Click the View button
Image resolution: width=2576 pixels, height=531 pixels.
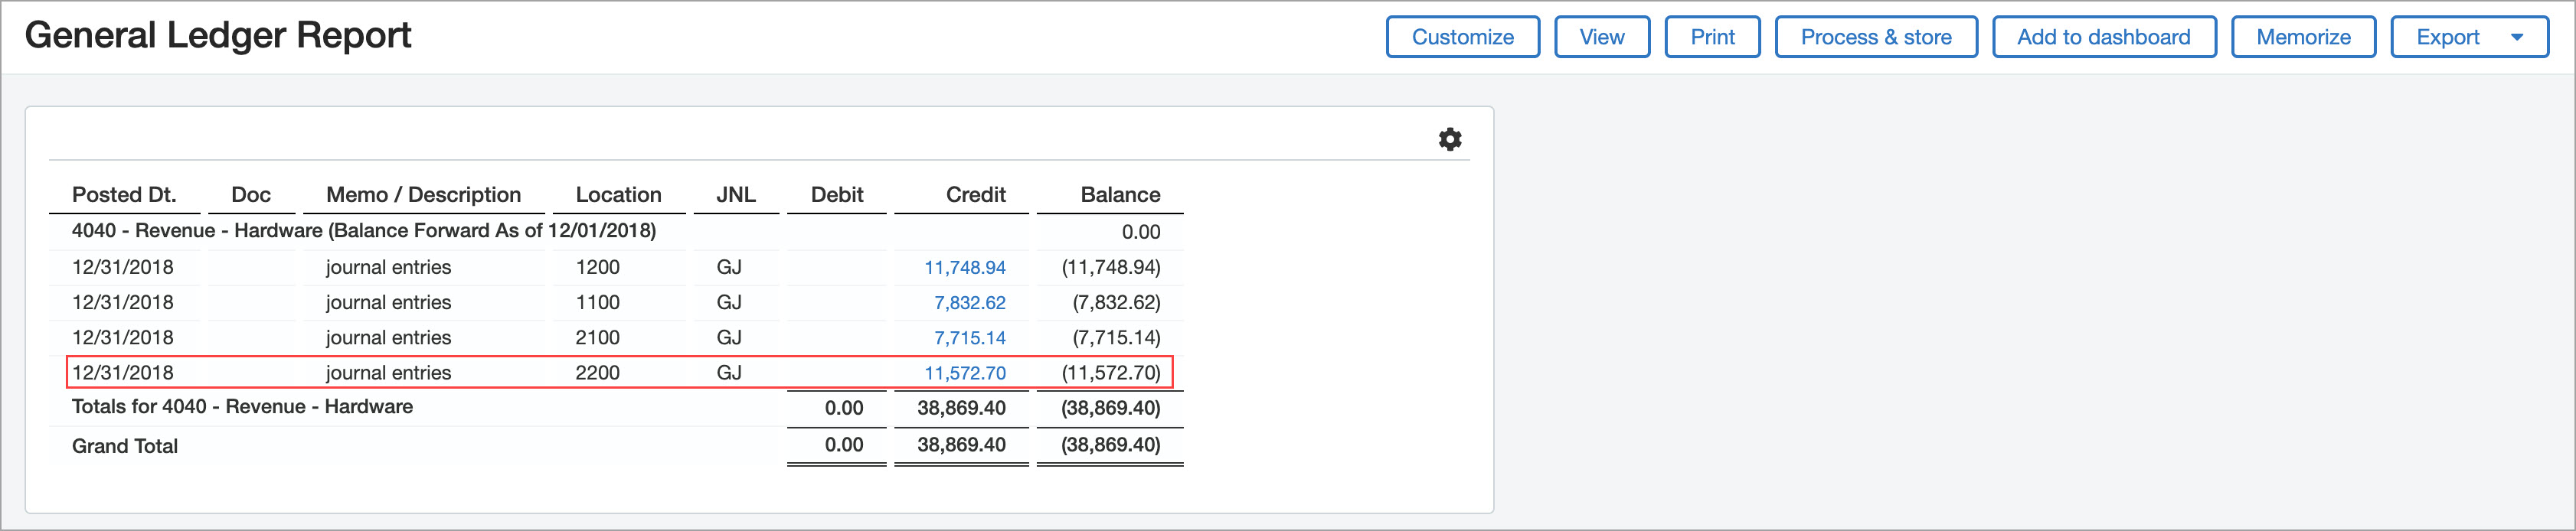pos(1601,37)
